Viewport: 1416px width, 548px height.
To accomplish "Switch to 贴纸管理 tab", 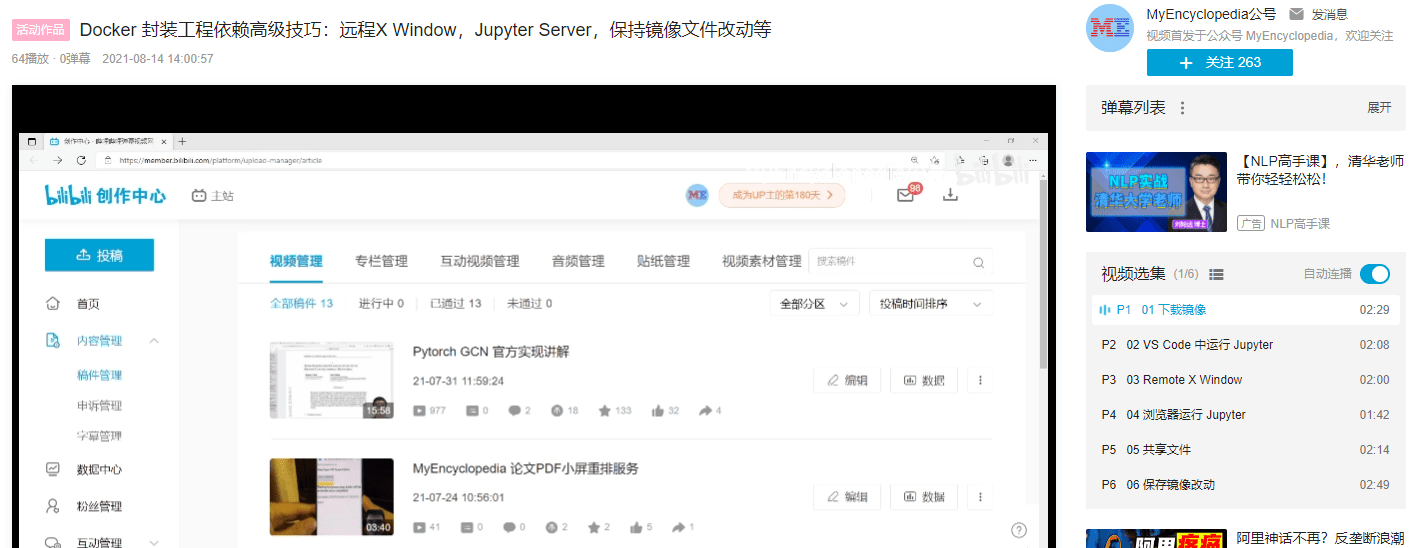I will 663,261.
